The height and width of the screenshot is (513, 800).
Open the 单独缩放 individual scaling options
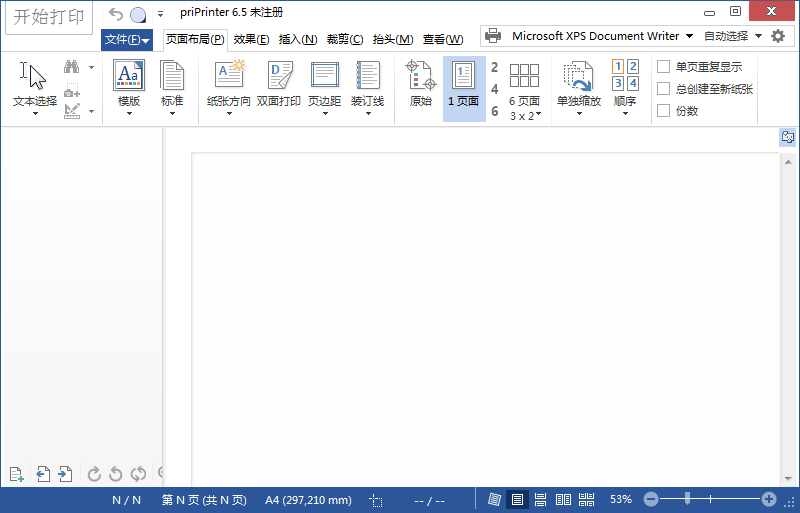click(x=579, y=88)
